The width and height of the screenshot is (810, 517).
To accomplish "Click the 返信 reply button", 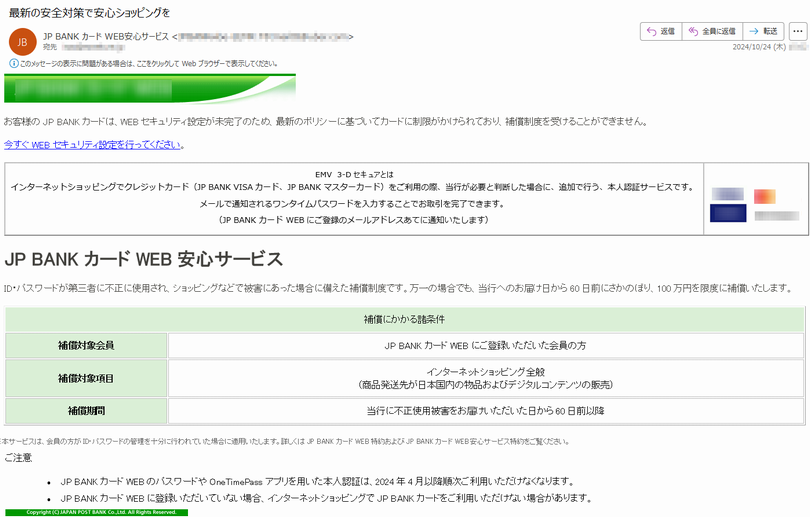I will coord(661,32).
